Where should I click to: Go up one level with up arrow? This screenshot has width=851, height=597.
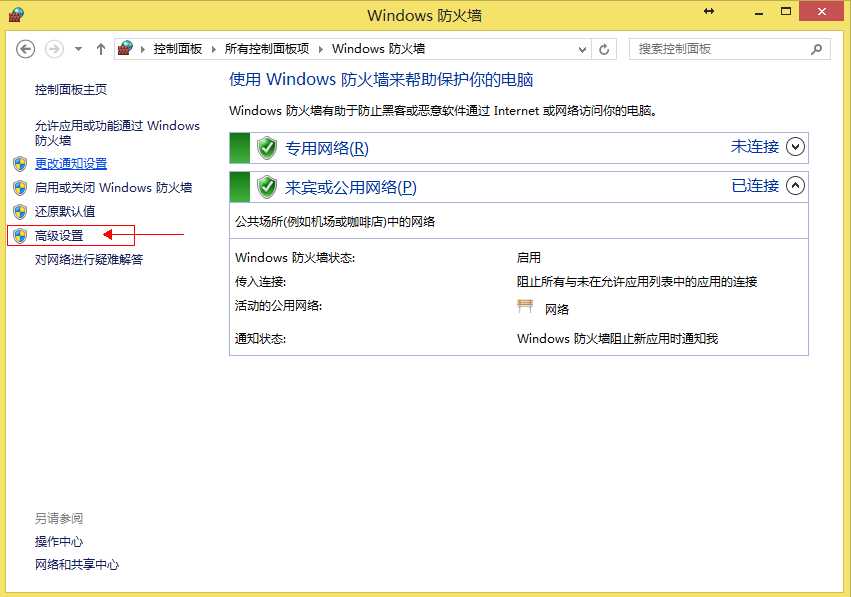(101, 49)
